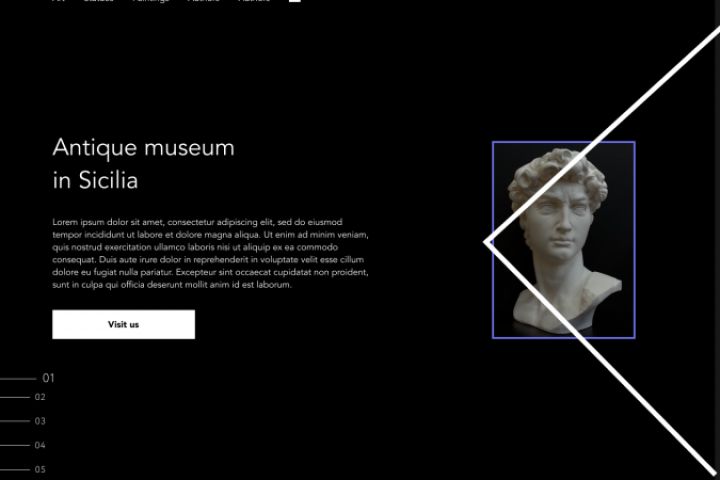Viewport: 720px width, 480px height.
Task: Click the small white square icon in top navigation
Action: click(295, 0)
